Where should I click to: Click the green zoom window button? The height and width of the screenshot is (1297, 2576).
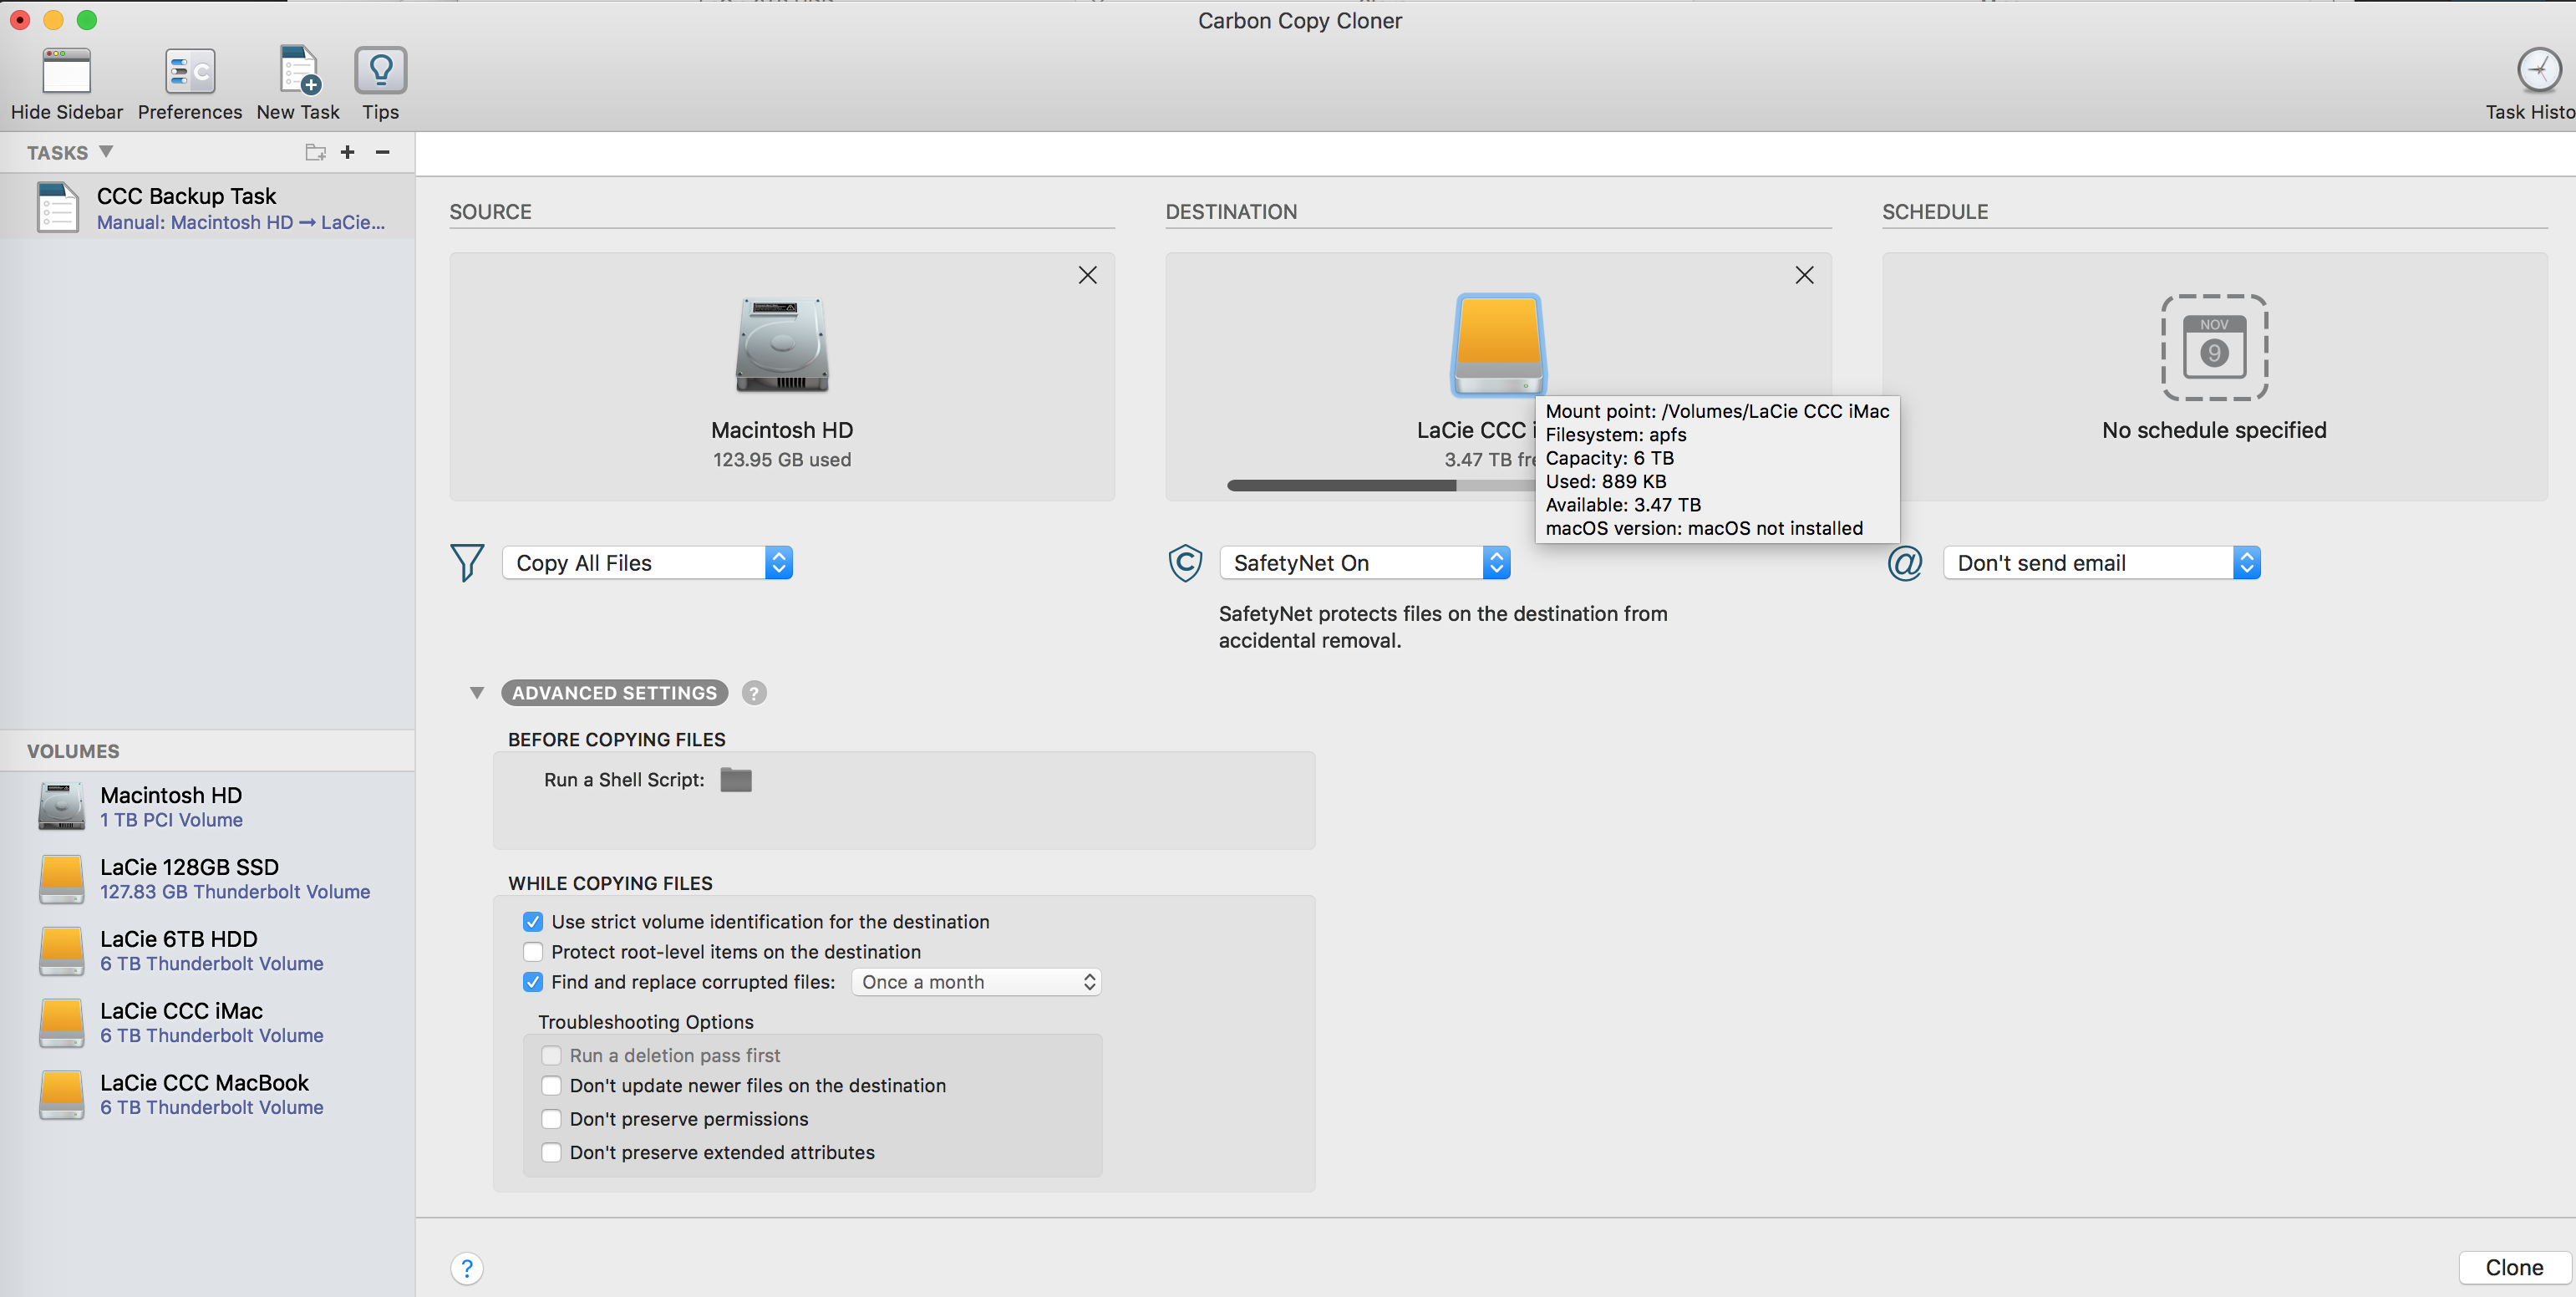click(87, 19)
